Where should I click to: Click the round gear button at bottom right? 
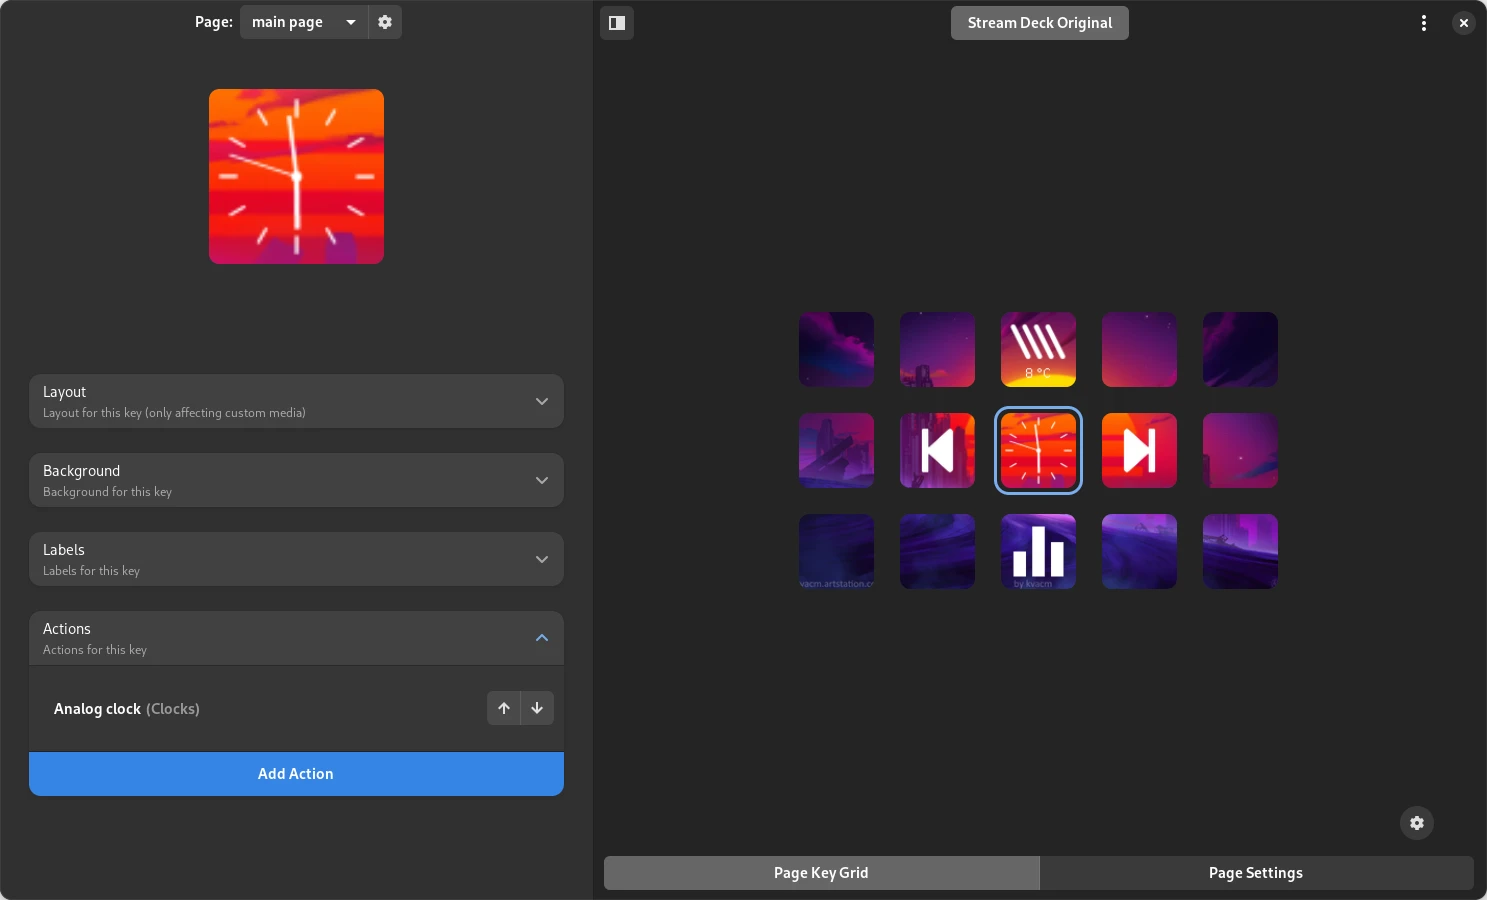click(x=1417, y=823)
